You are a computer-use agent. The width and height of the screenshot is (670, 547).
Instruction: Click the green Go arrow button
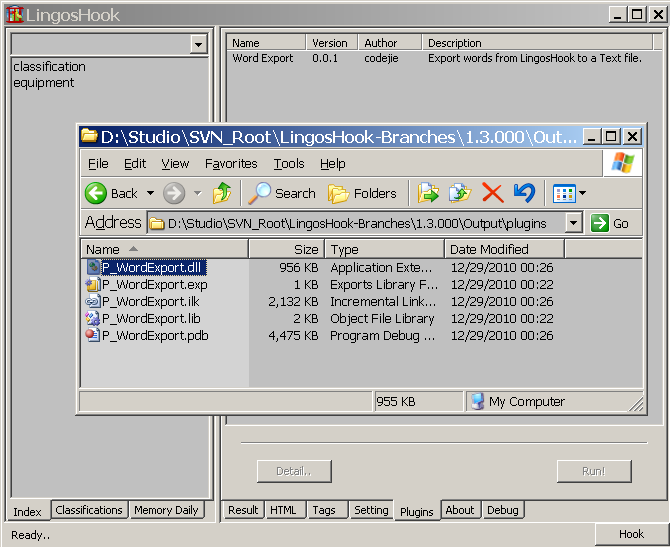coord(599,223)
